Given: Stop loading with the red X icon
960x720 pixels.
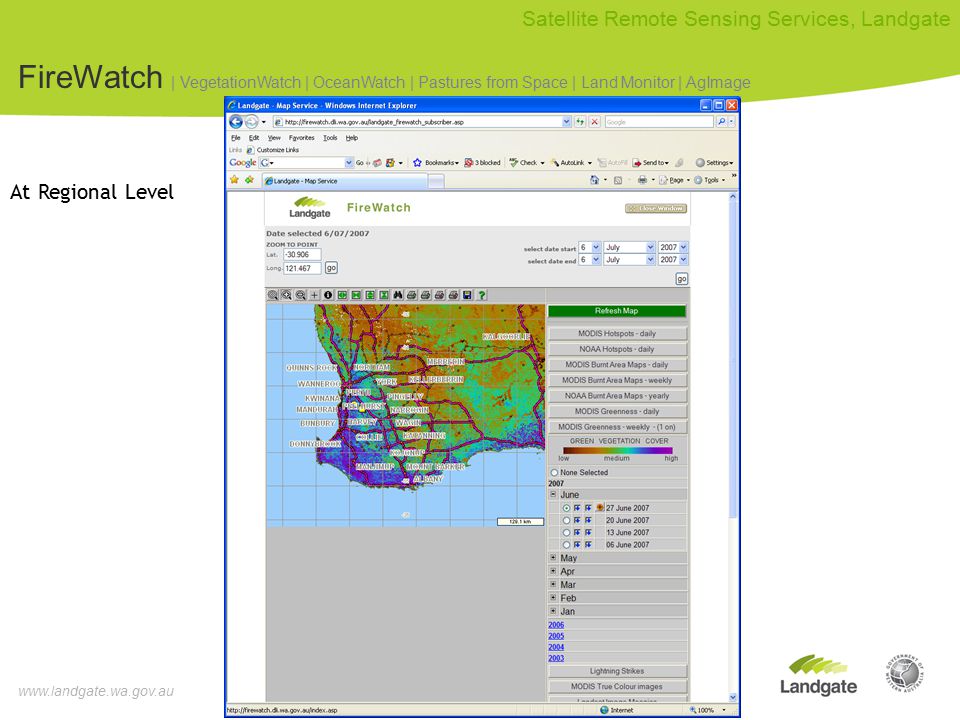Looking at the screenshot, I should point(594,122).
